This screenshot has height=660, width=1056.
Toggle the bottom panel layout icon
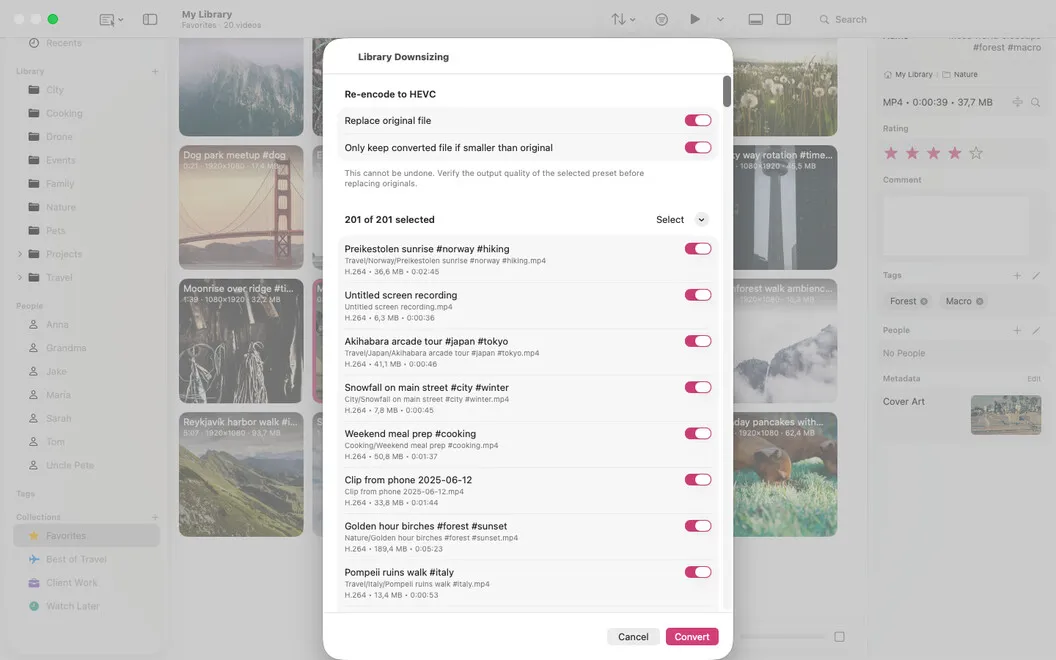[756, 20]
